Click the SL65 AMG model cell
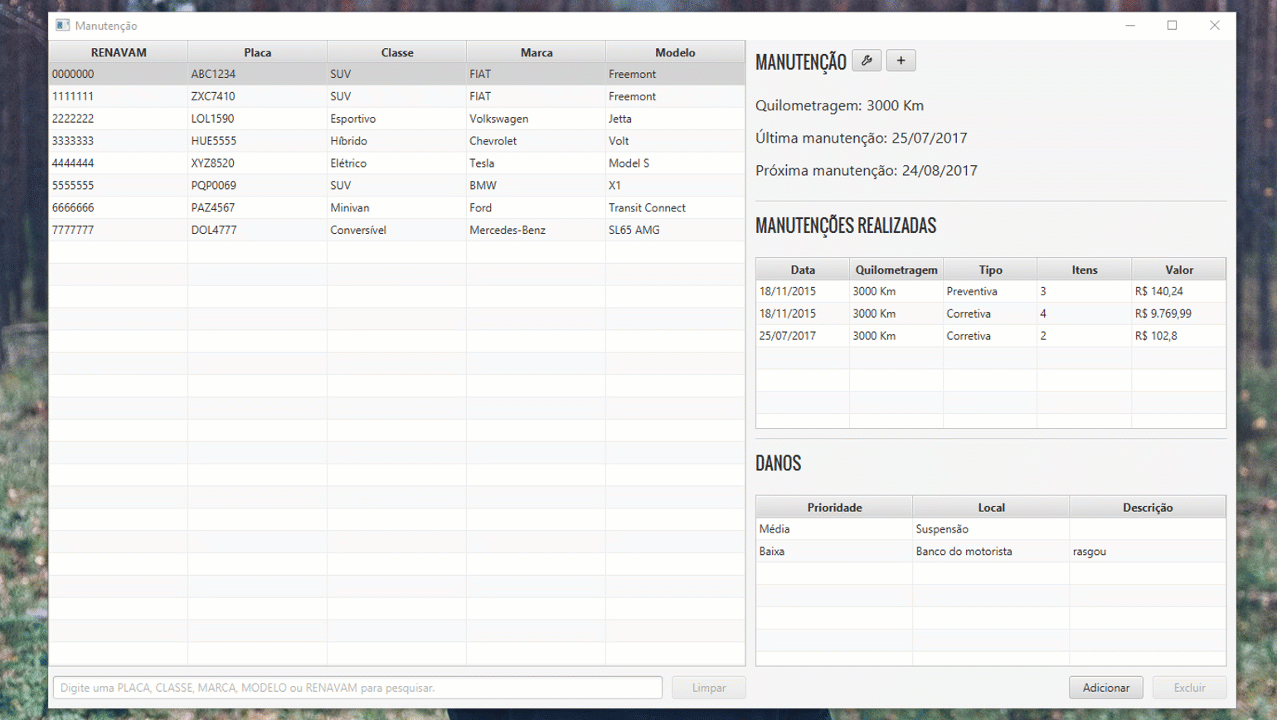1277x720 pixels. coord(675,230)
